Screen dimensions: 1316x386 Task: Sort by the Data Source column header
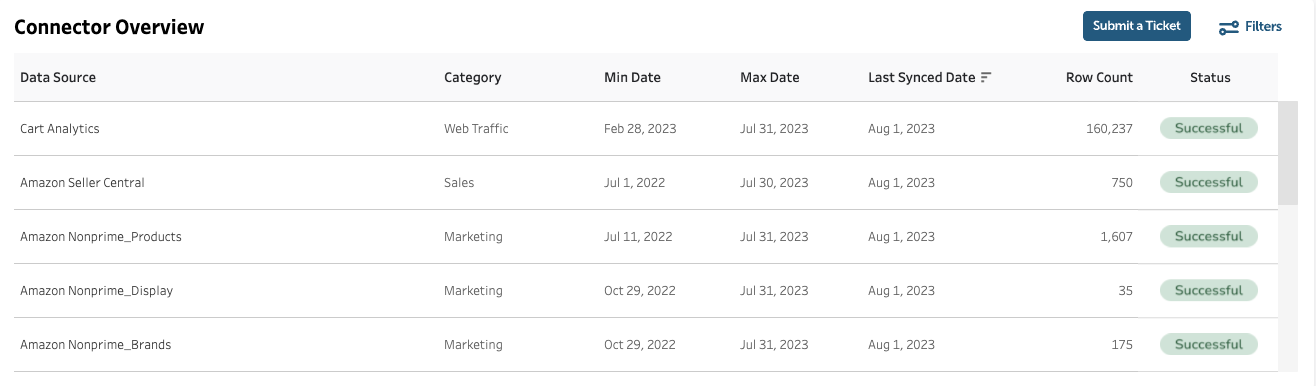click(x=58, y=78)
